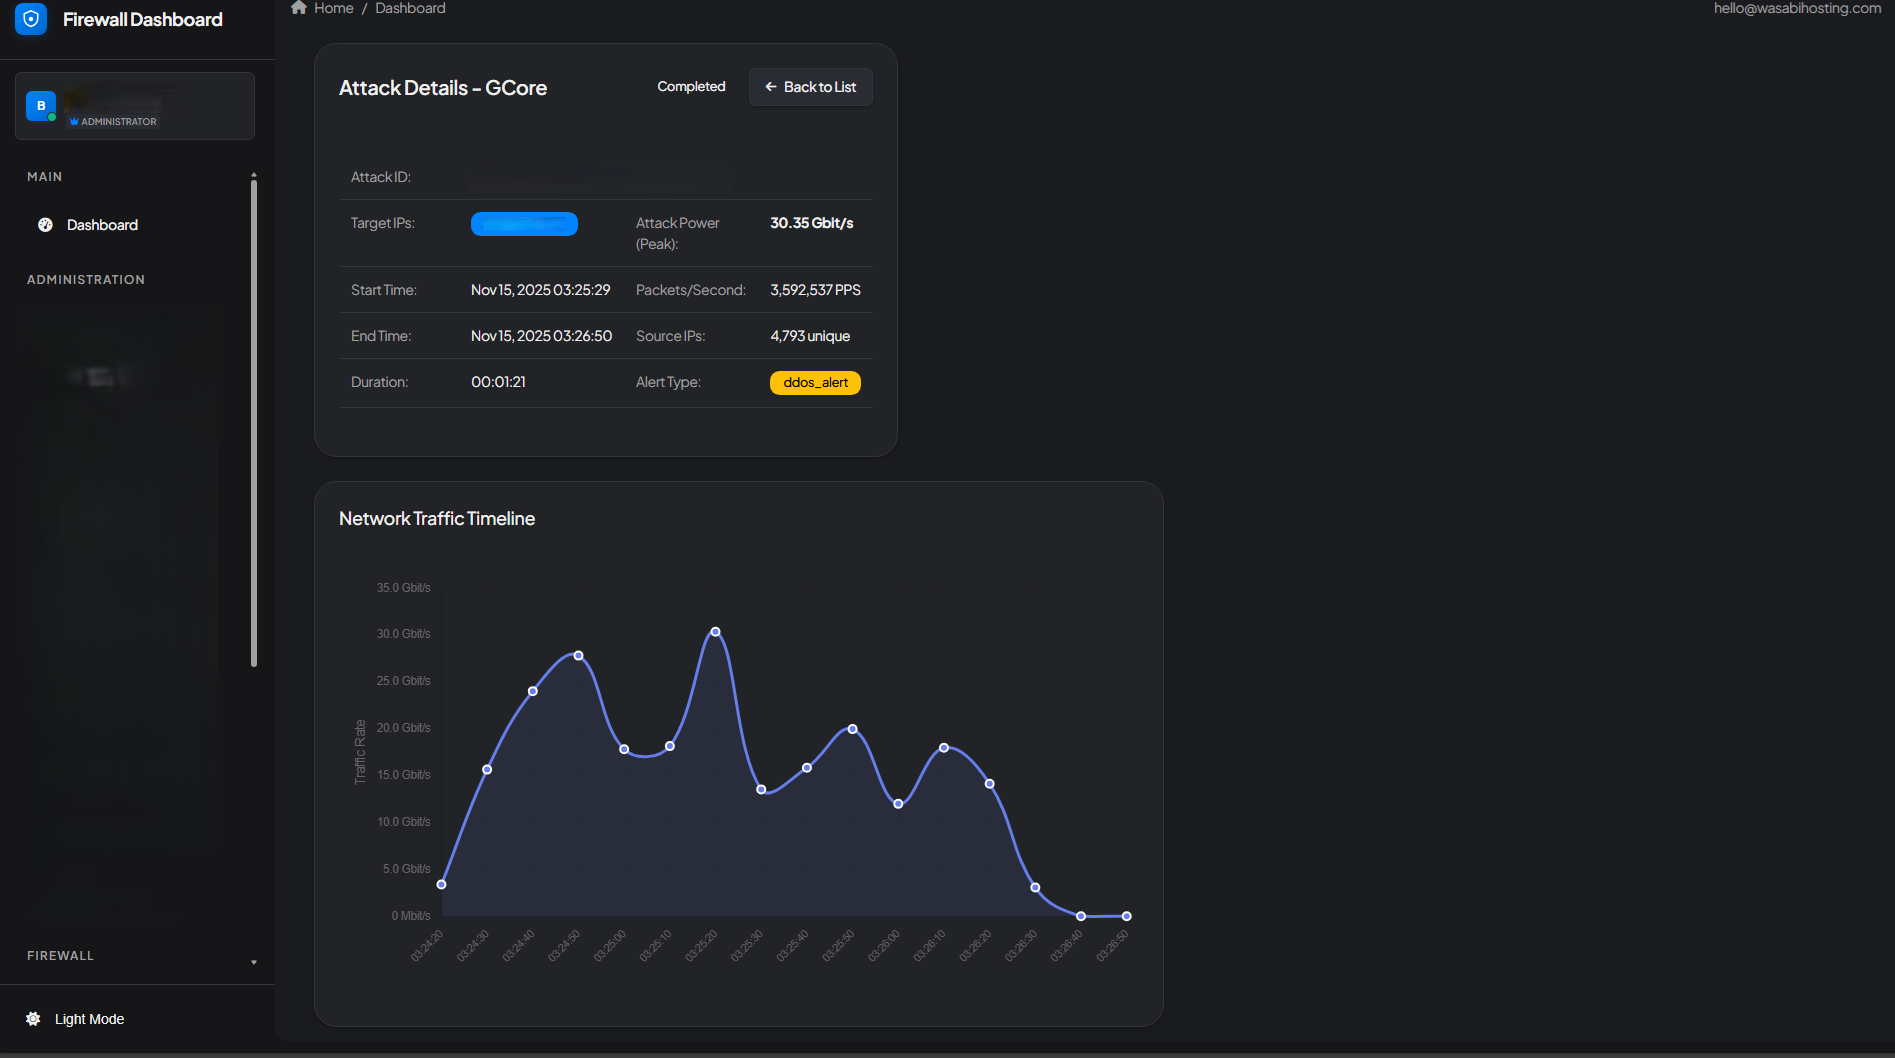Select the chart data point at 03:24:30
Viewport: 1895px width, 1058px height.
(487, 770)
